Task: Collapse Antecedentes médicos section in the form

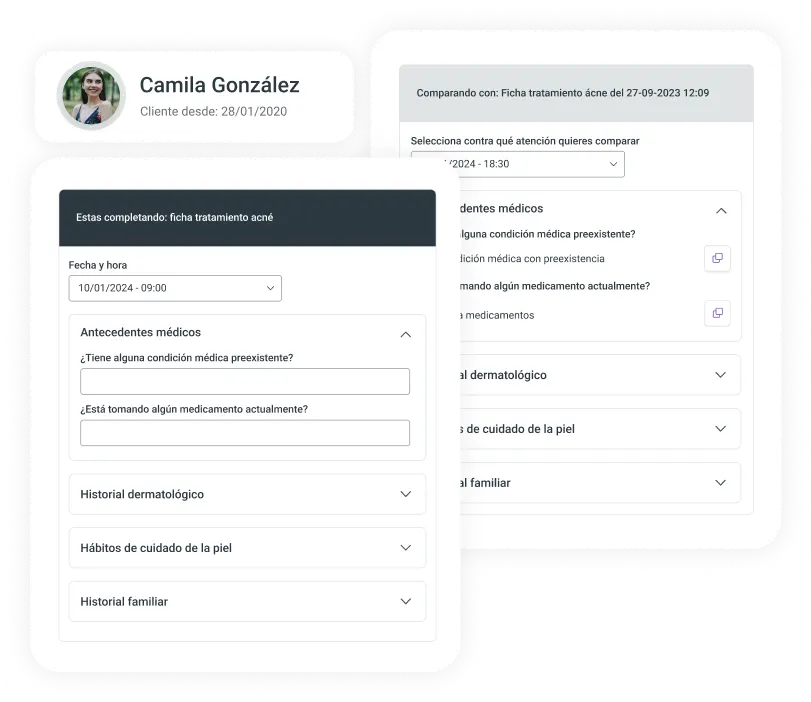Action: pyautogui.click(x=406, y=335)
